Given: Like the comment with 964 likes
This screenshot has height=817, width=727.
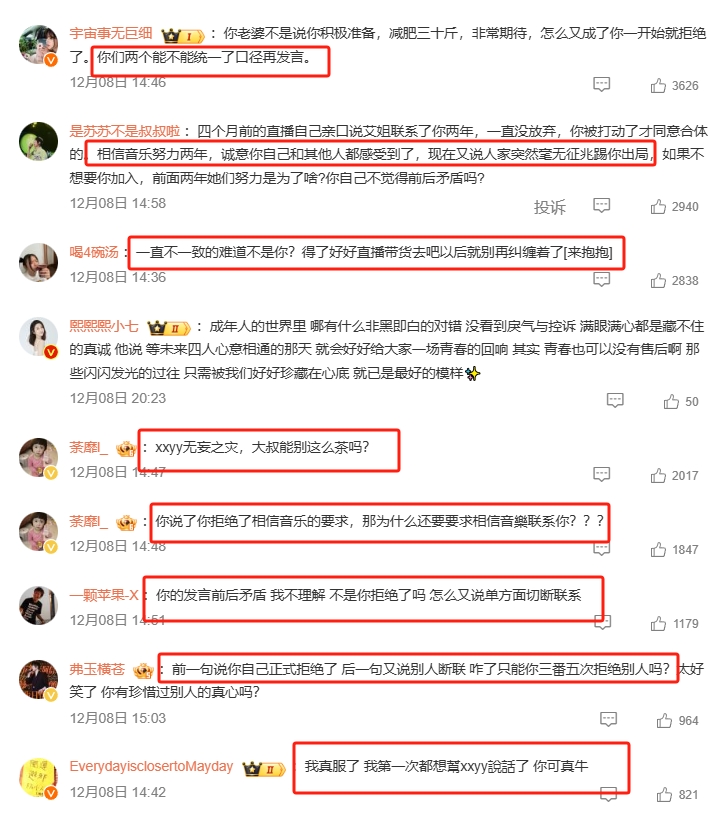Looking at the screenshot, I should (664, 721).
